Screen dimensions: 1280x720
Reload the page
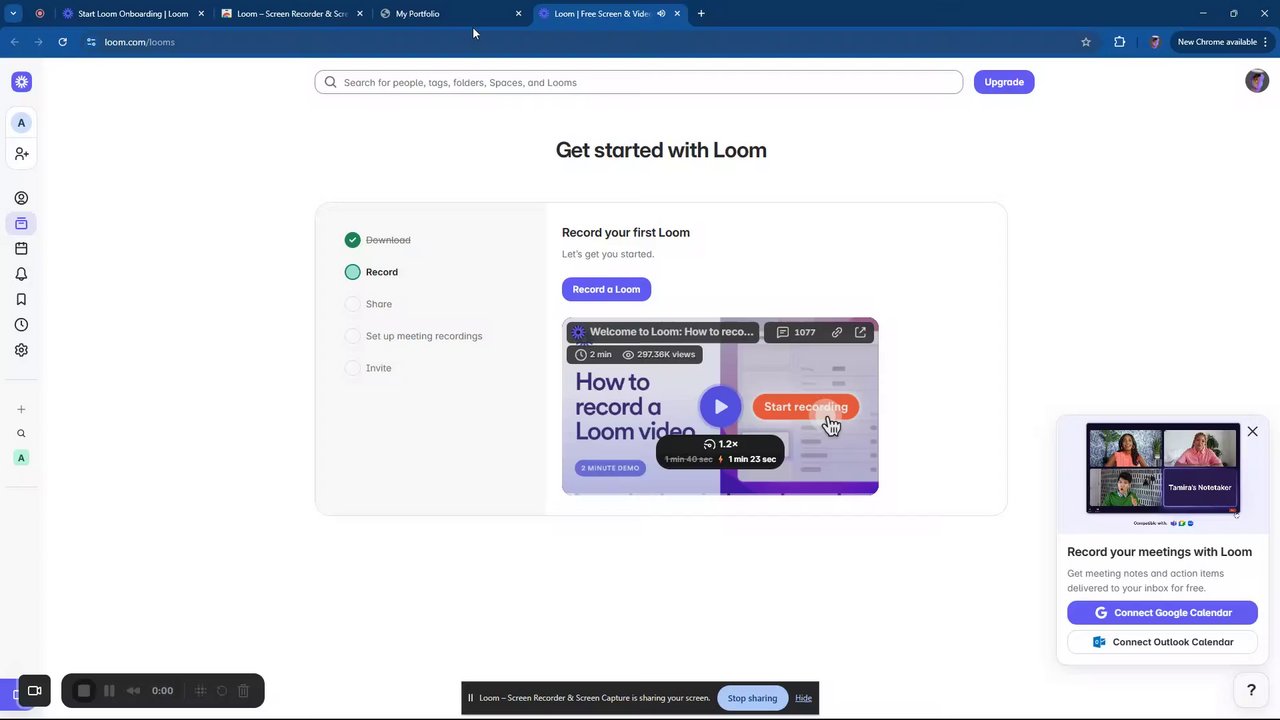tap(62, 42)
